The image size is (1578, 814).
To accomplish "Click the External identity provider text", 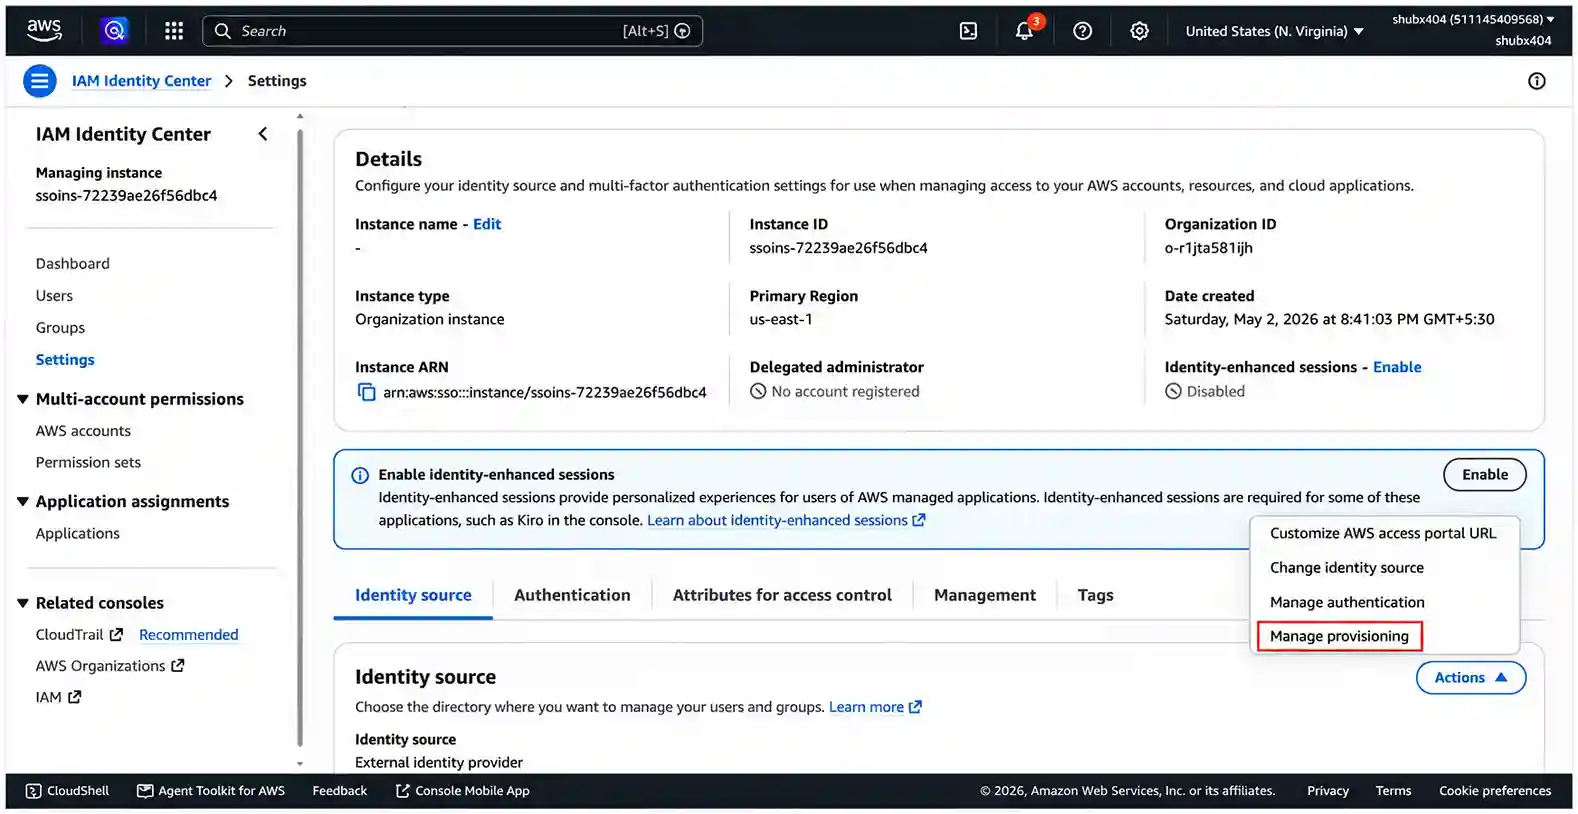I will click(439, 762).
